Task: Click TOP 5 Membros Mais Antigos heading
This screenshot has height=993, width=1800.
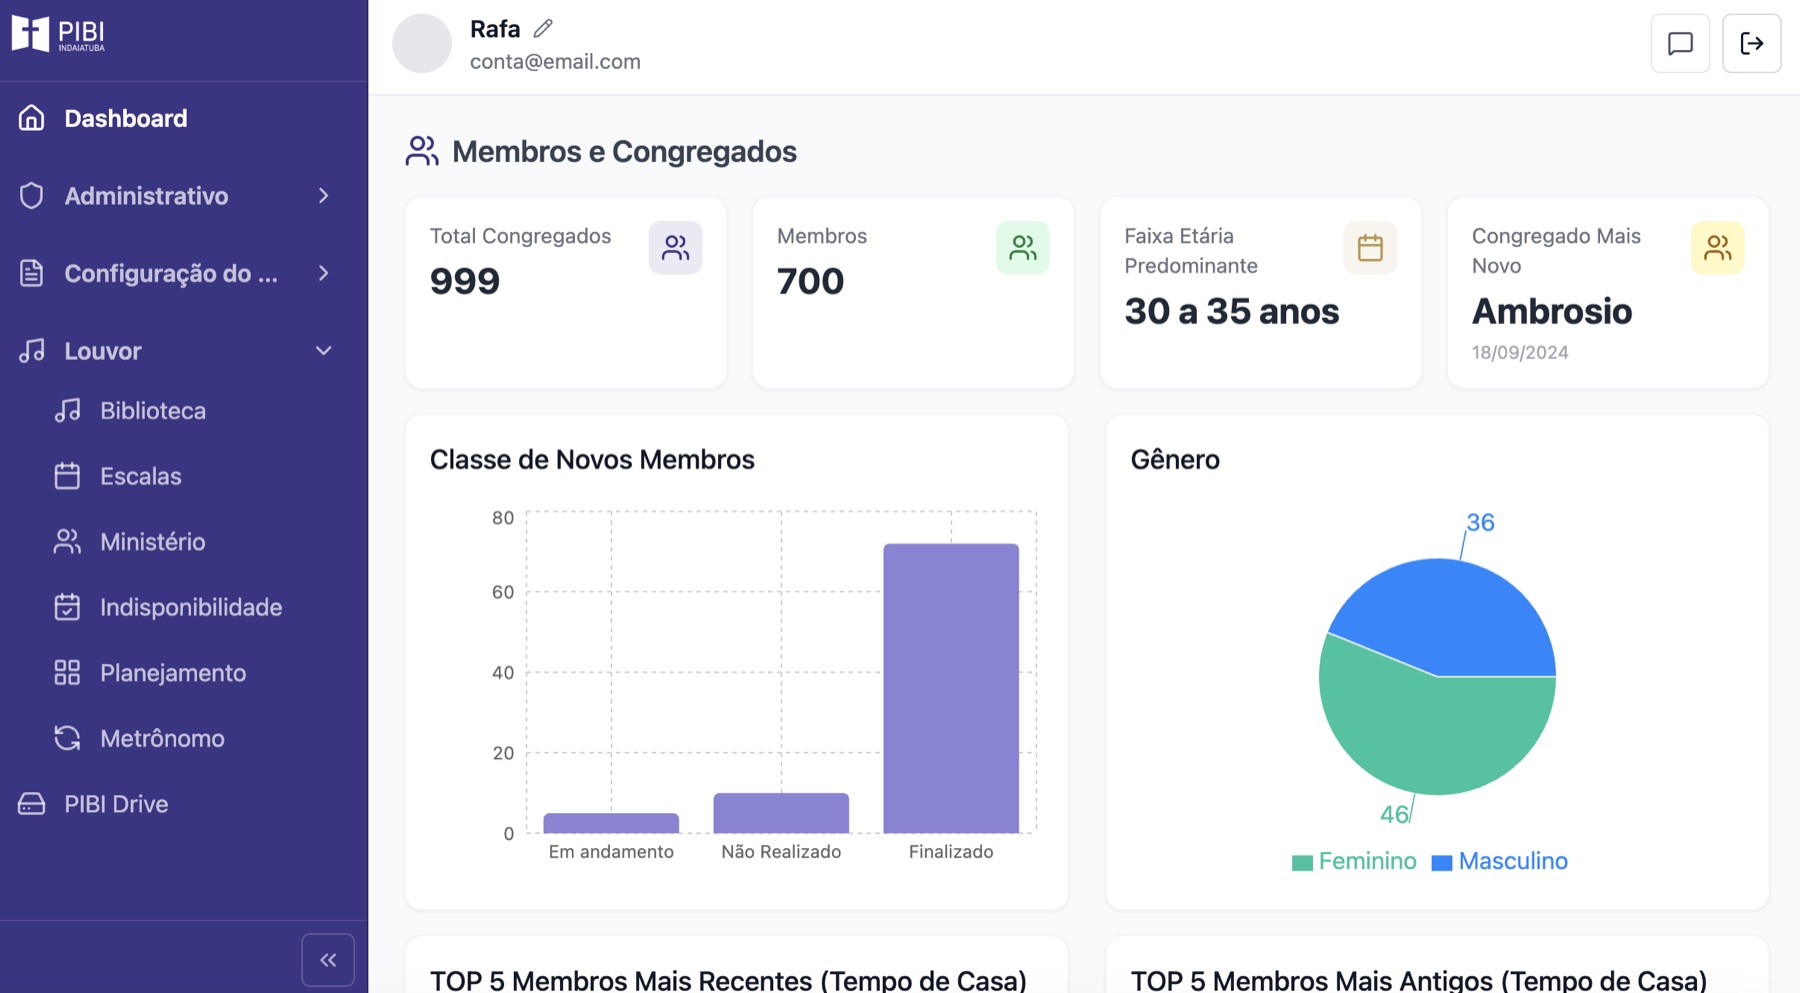Action: coord(1419,980)
